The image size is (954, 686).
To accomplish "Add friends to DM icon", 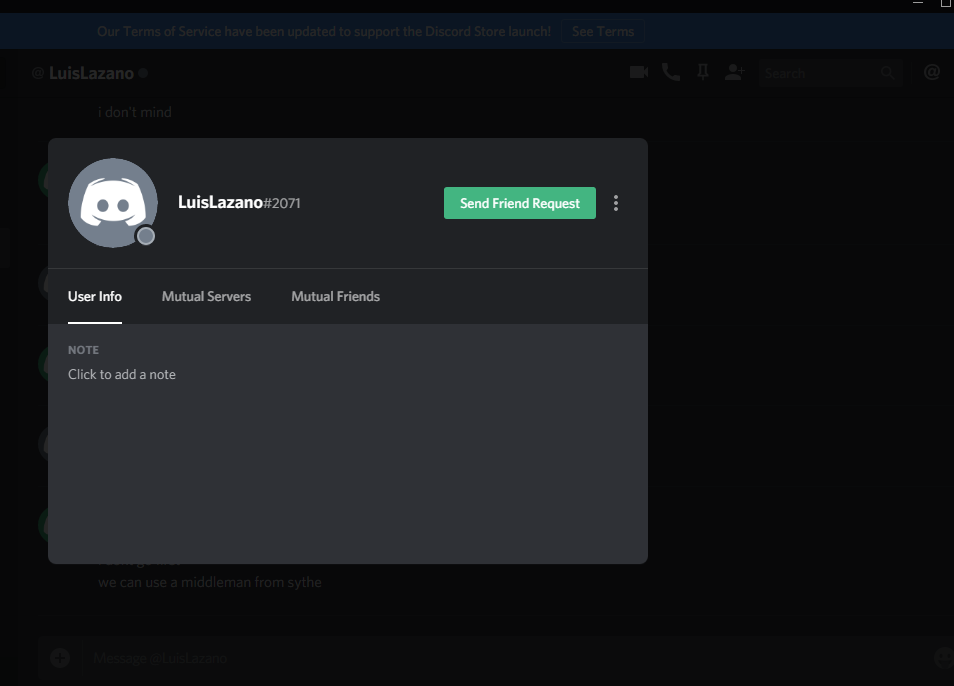I will [x=734, y=72].
